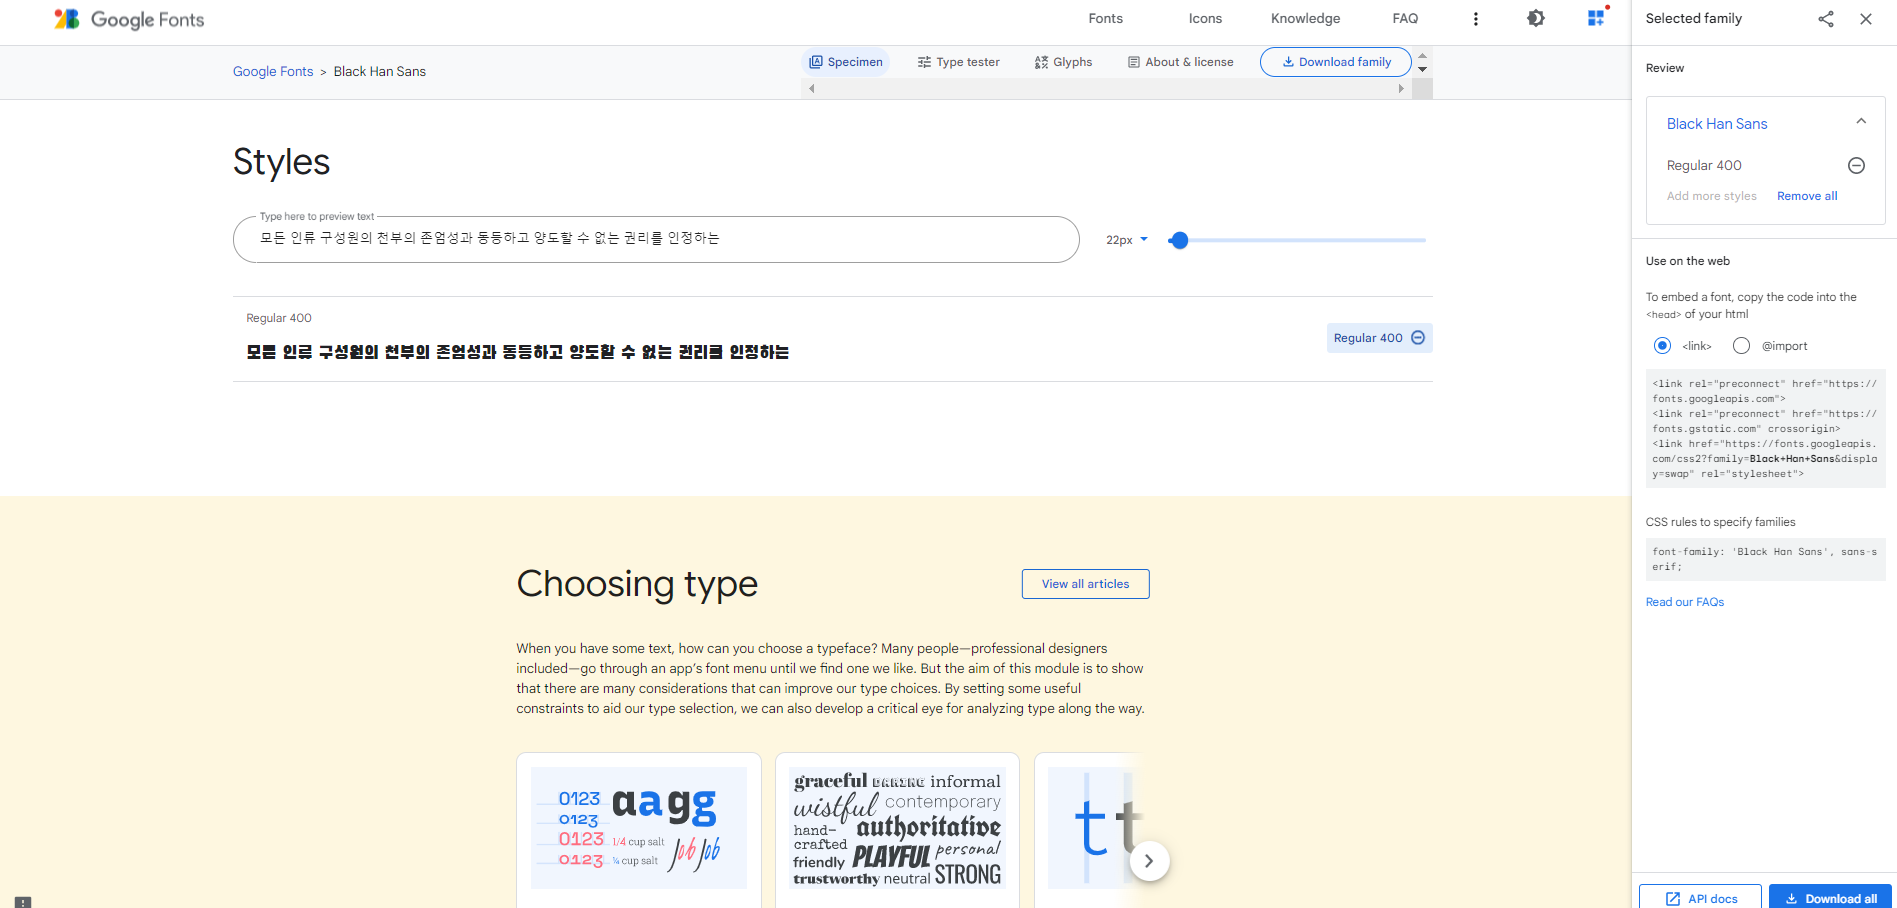This screenshot has width=1897, height=908.
Task: Open the Knowledge navigation item
Action: point(1305,19)
